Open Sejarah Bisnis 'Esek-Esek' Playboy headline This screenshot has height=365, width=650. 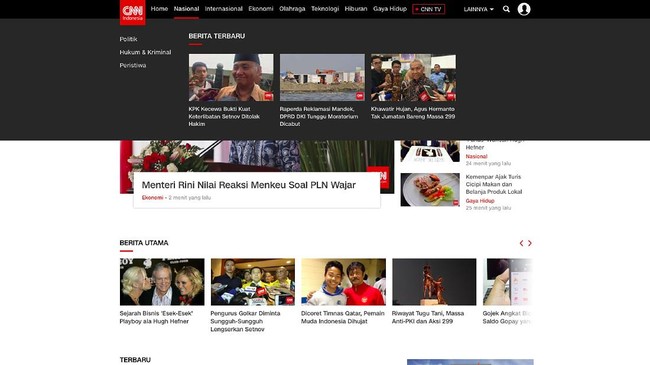(x=156, y=317)
